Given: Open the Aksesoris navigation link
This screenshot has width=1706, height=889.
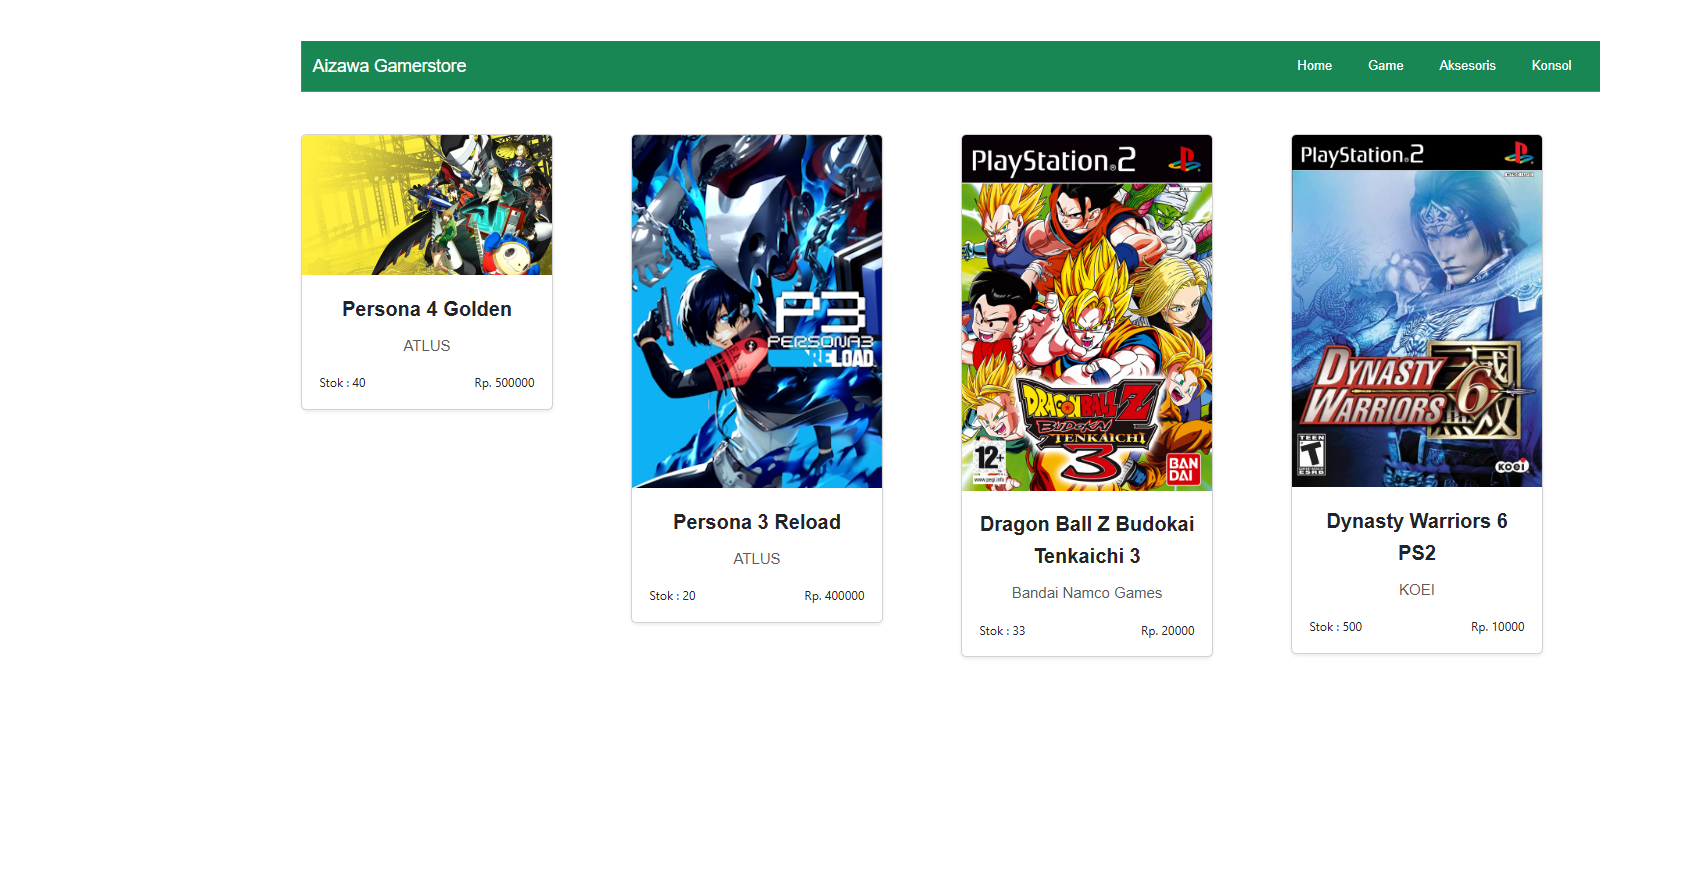Looking at the screenshot, I should click(x=1467, y=66).
